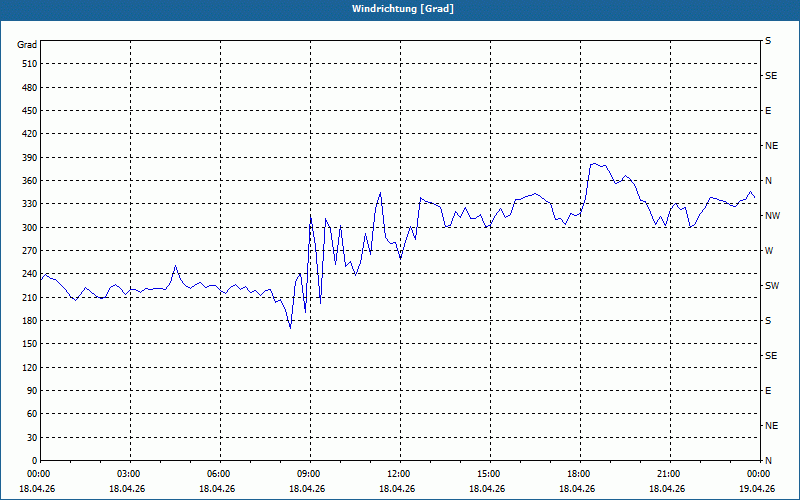This screenshot has height=500, width=800.
Task: Click the 150 degree axis value
Action: (x=30, y=344)
